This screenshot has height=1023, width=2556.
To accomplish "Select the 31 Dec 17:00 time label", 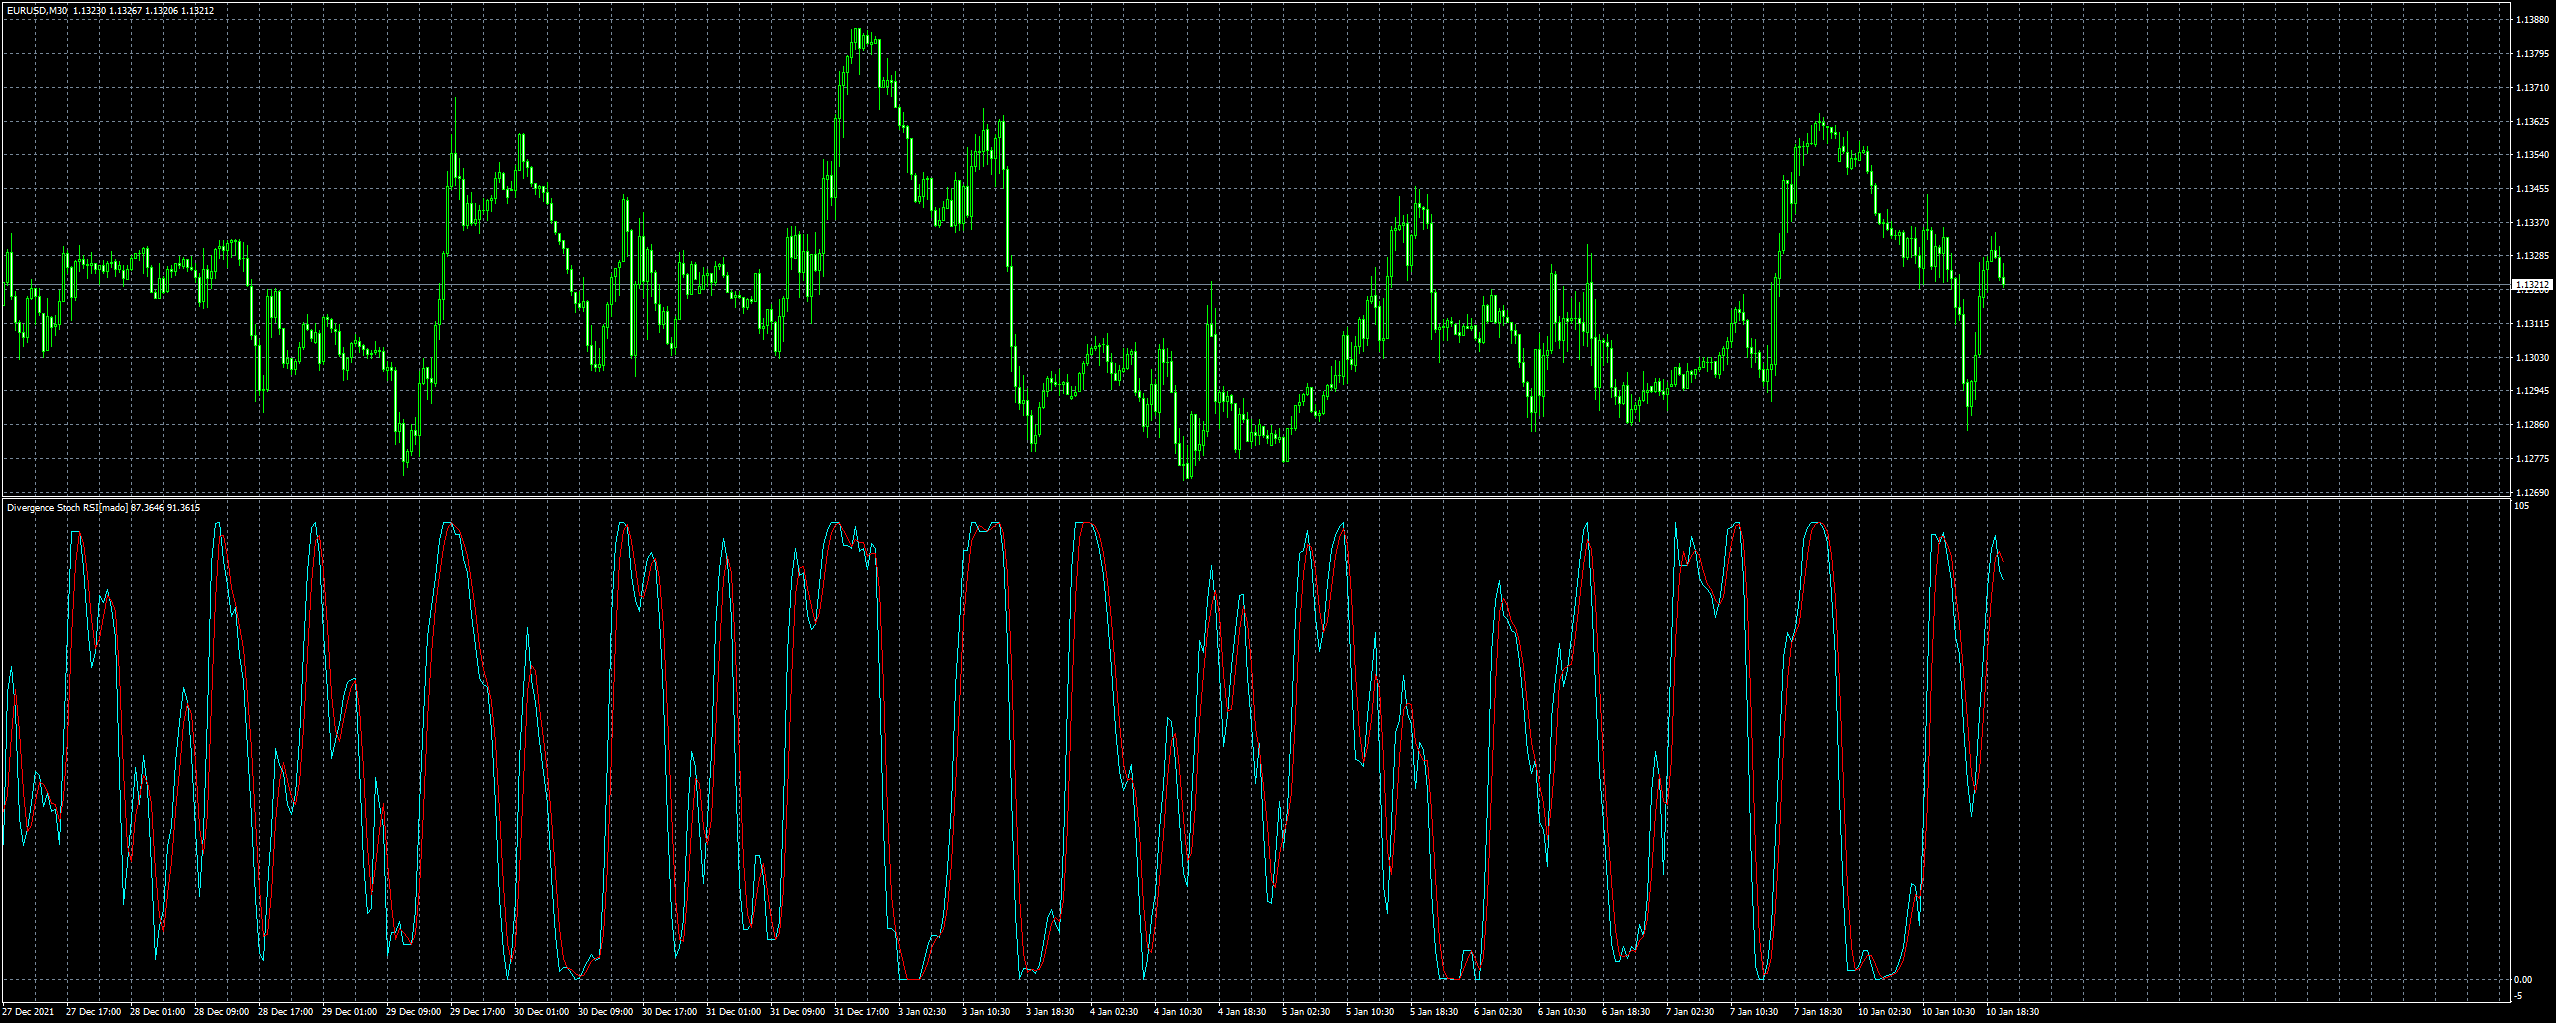I will [861, 1012].
